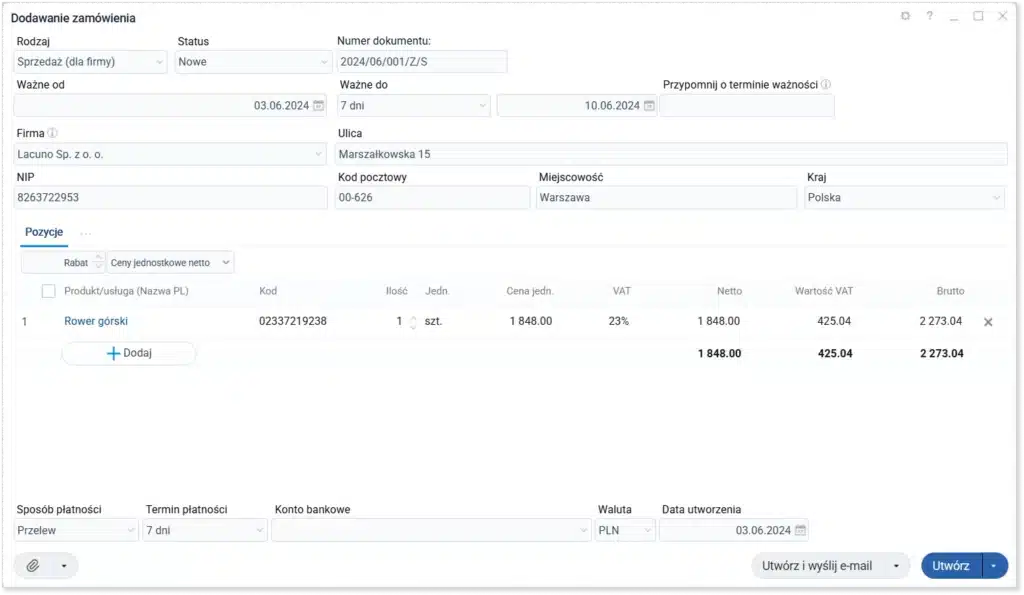This screenshot has height=595, width=1024.
Task: Open calendar picker for Ważne do date
Action: click(649, 106)
